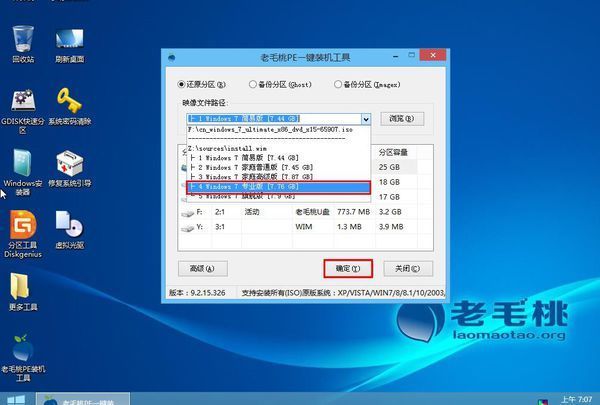Click the taskbar clock showing 上午 7:07

pyautogui.click(x=576, y=400)
